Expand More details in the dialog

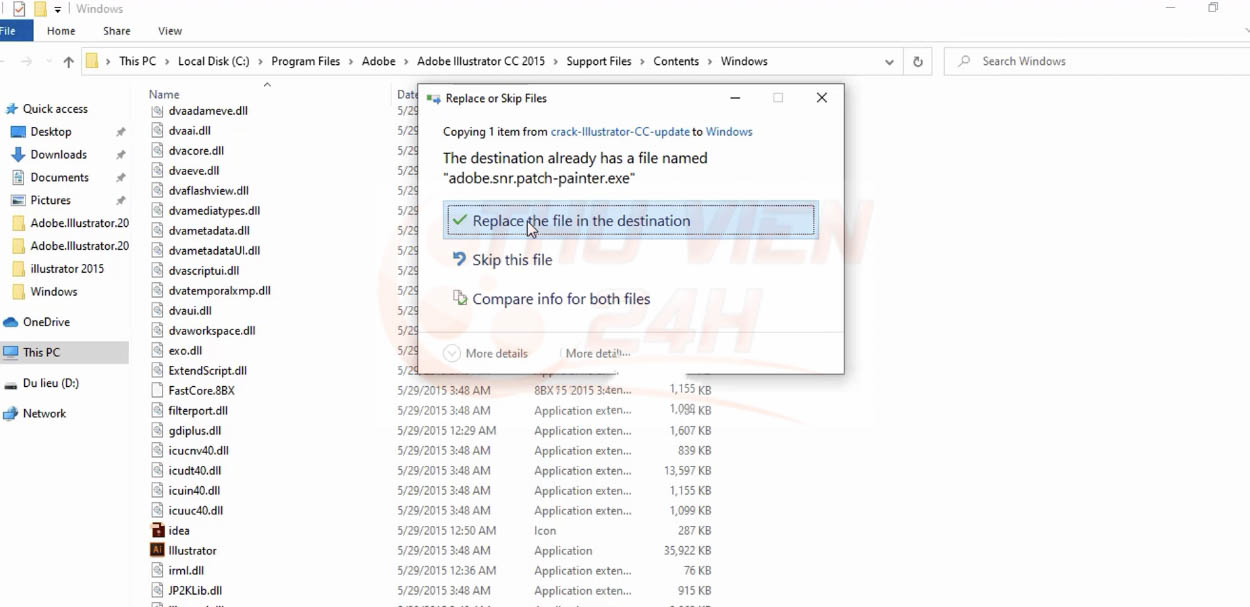coord(485,353)
